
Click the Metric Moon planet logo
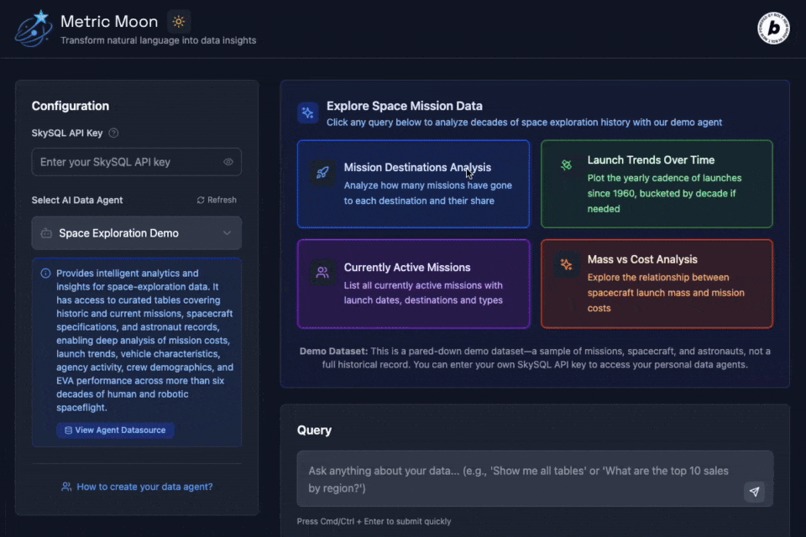point(33,29)
